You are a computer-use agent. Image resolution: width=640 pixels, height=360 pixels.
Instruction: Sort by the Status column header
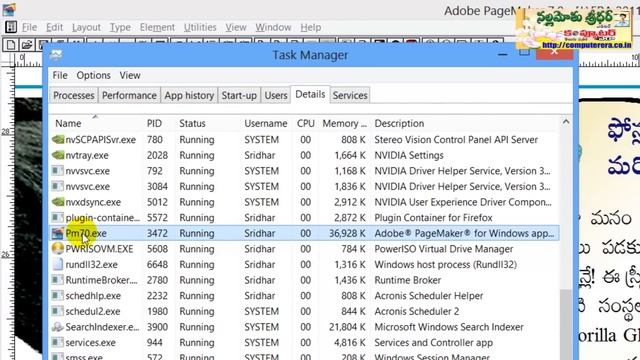[x=192, y=123]
